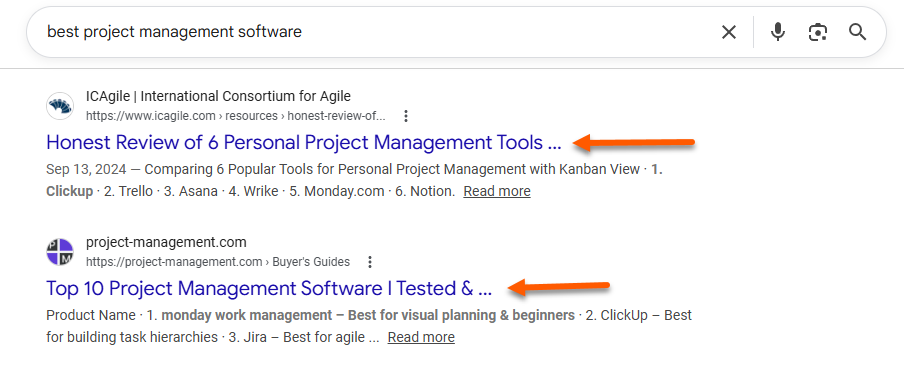
Task: Submit search with the magnifying glass icon
Action: (857, 32)
